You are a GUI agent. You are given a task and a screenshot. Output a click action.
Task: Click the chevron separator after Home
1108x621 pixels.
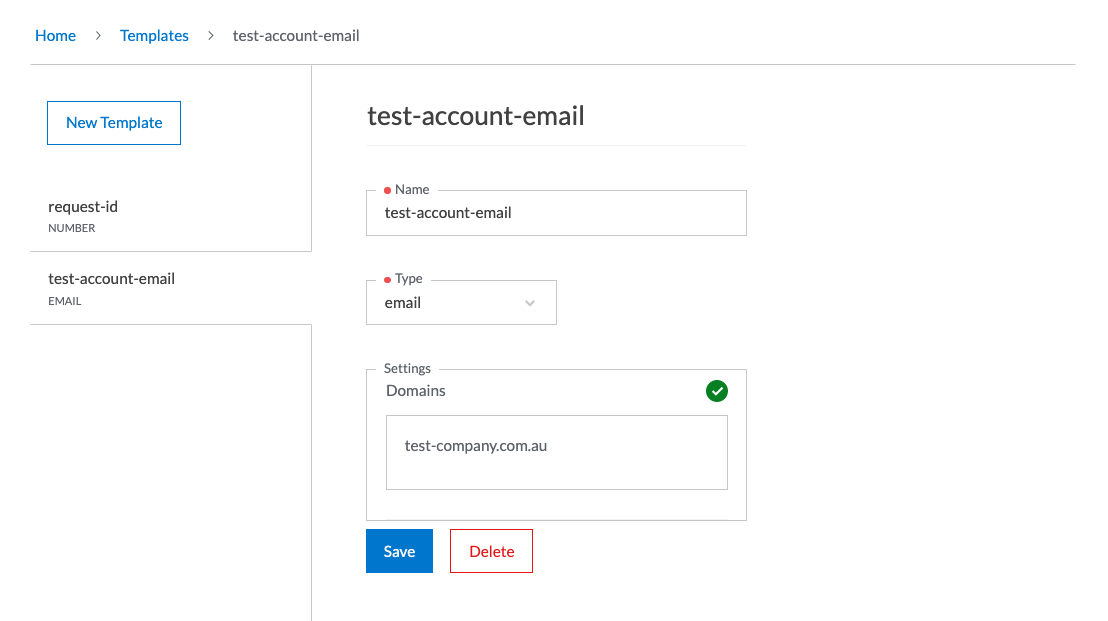pyautogui.click(x=98, y=35)
